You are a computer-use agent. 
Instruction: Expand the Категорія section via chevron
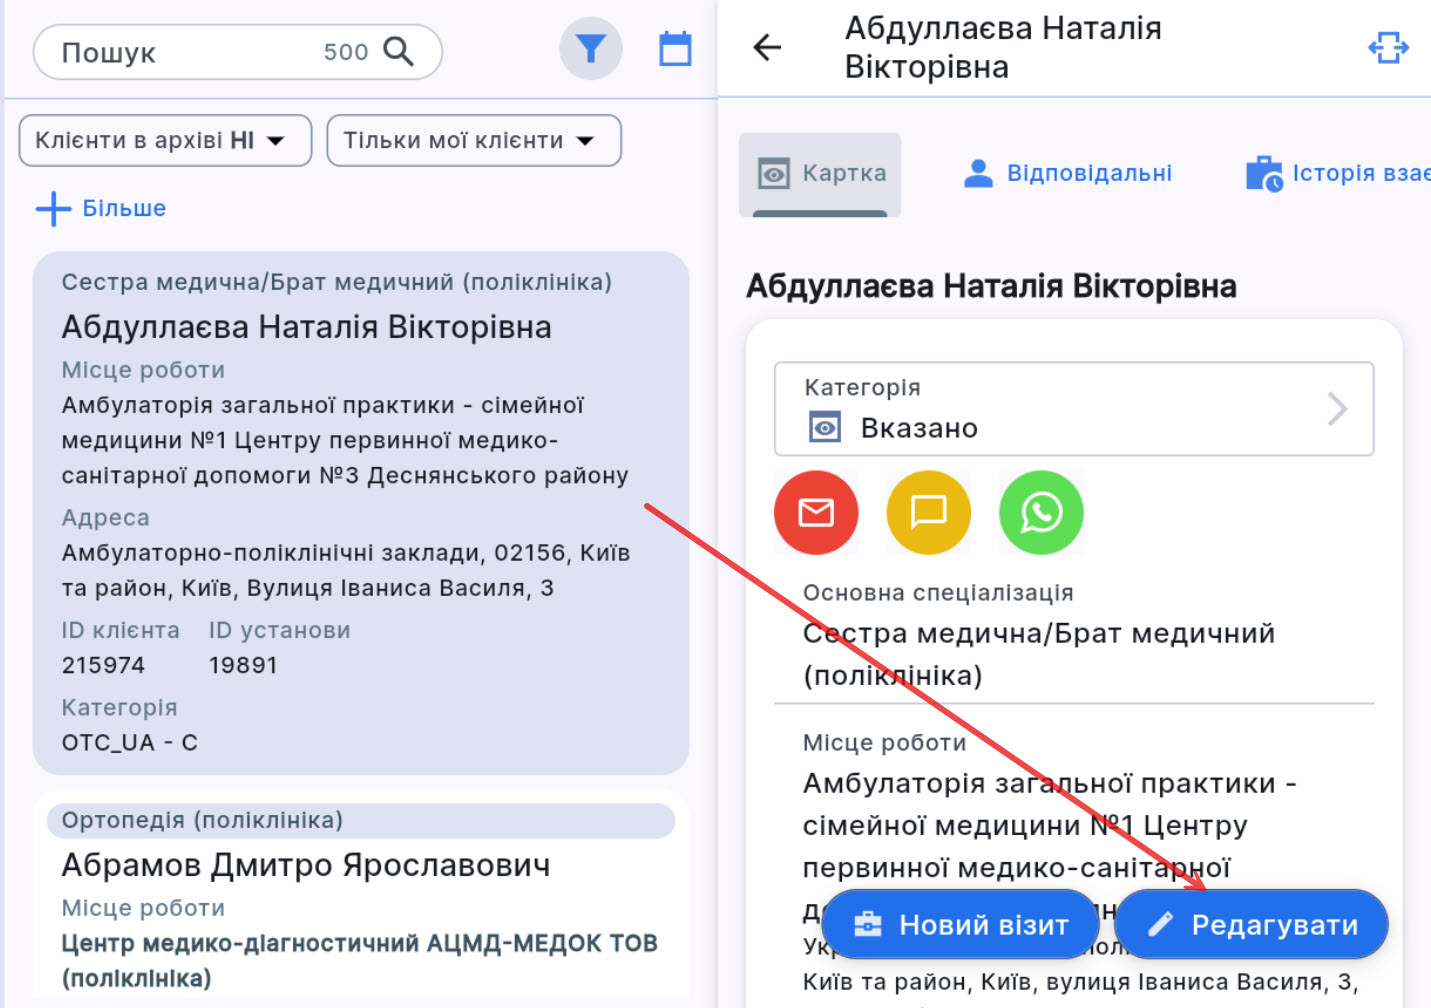click(x=1338, y=409)
